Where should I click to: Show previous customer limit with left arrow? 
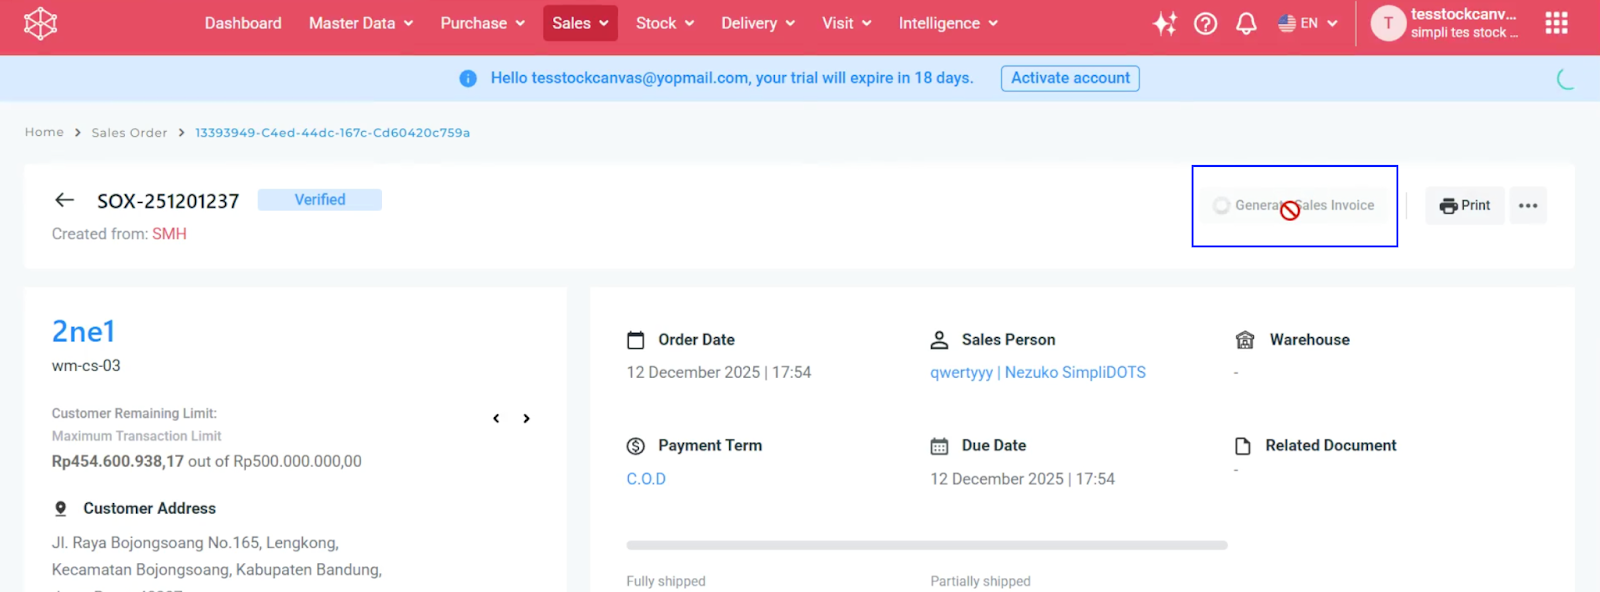click(x=496, y=418)
